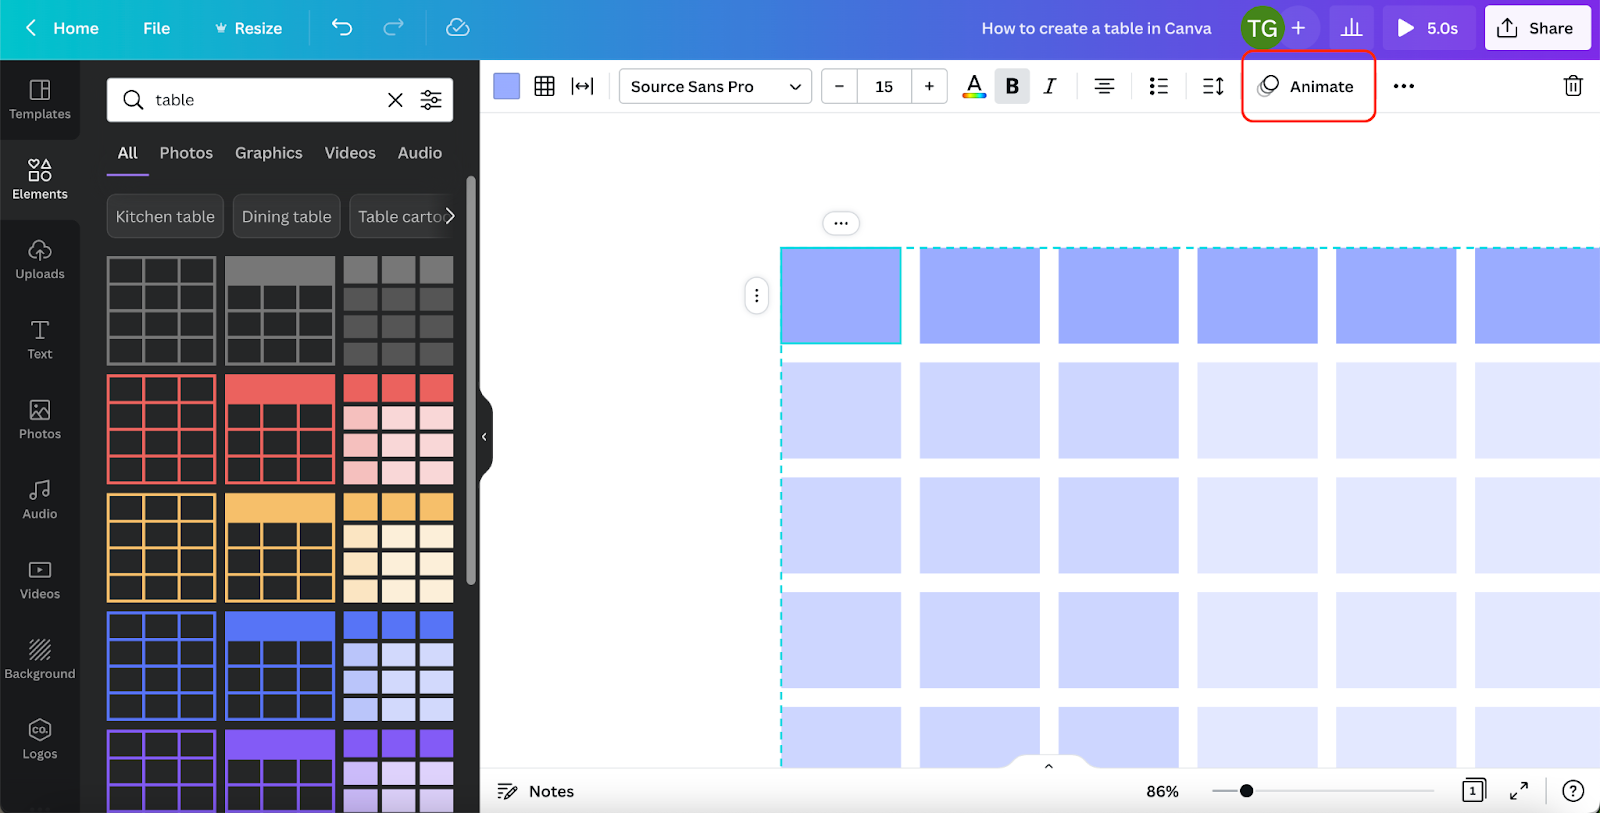Open the table row options dots
Screen dimensions: 1600x813
[757, 295]
